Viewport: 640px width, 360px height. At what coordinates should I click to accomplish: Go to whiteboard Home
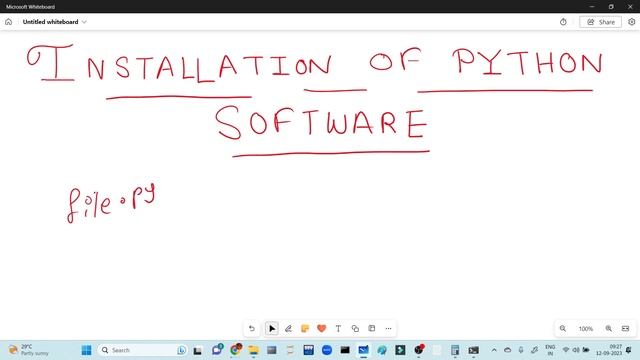coord(9,22)
